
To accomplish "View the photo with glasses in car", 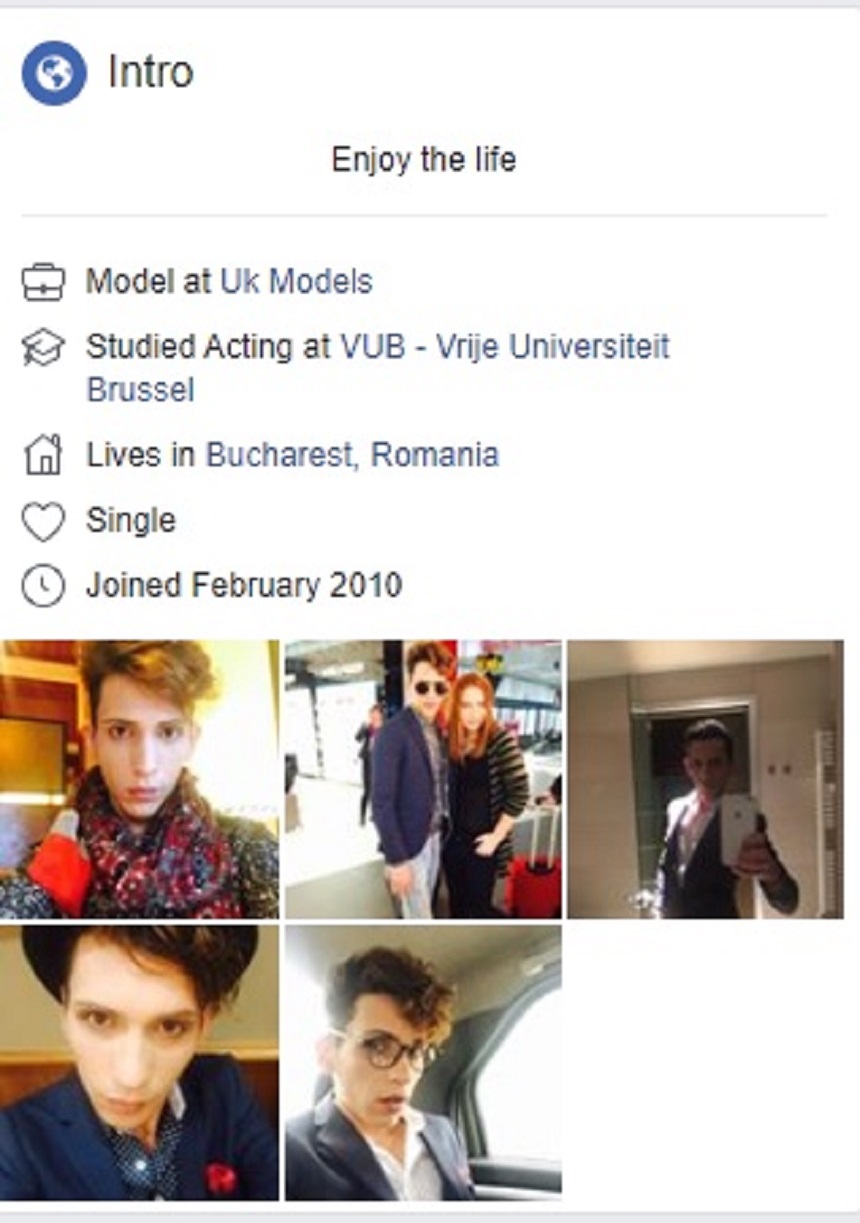I will pos(423,1062).
